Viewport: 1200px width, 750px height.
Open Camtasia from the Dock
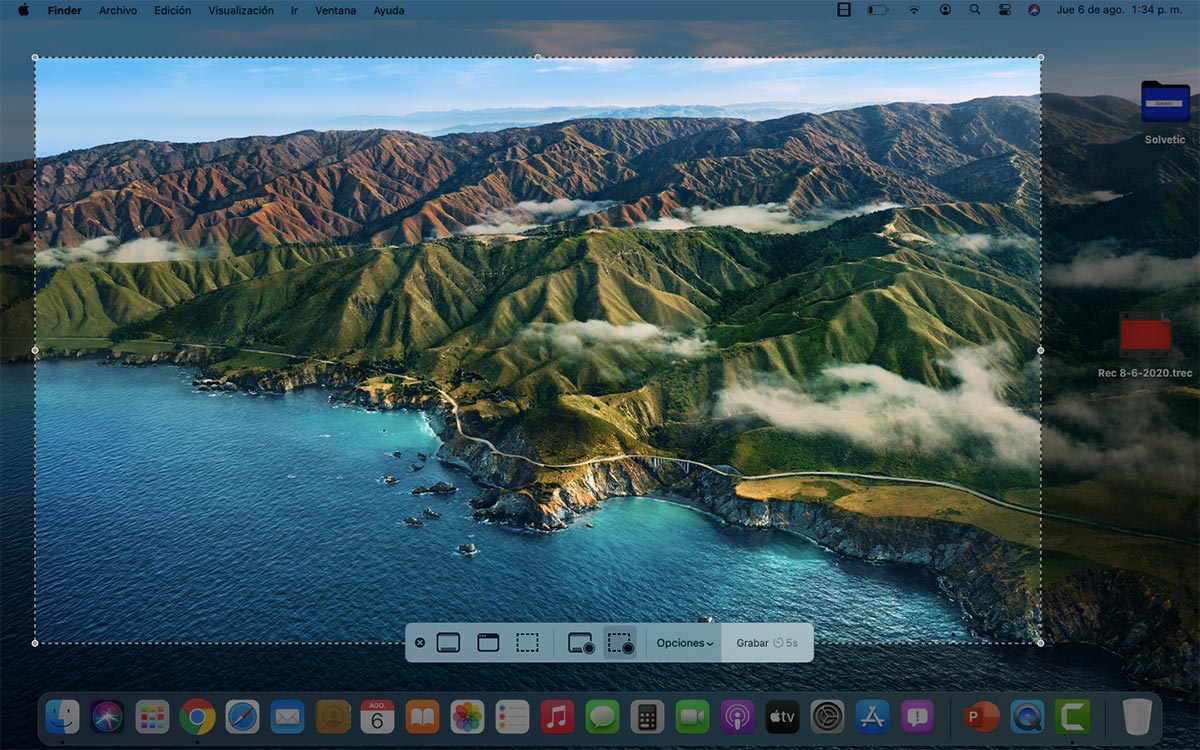1073,717
